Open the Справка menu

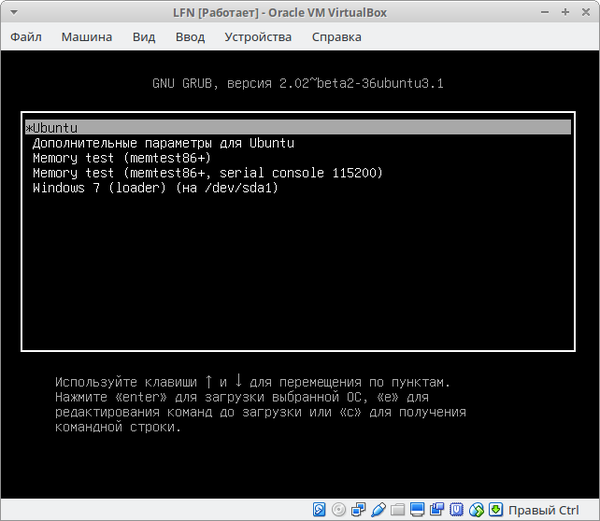(336, 37)
